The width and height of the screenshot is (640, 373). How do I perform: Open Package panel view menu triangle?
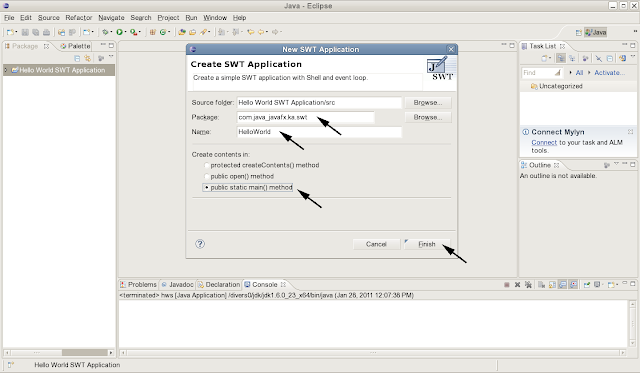click(x=111, y=57)
